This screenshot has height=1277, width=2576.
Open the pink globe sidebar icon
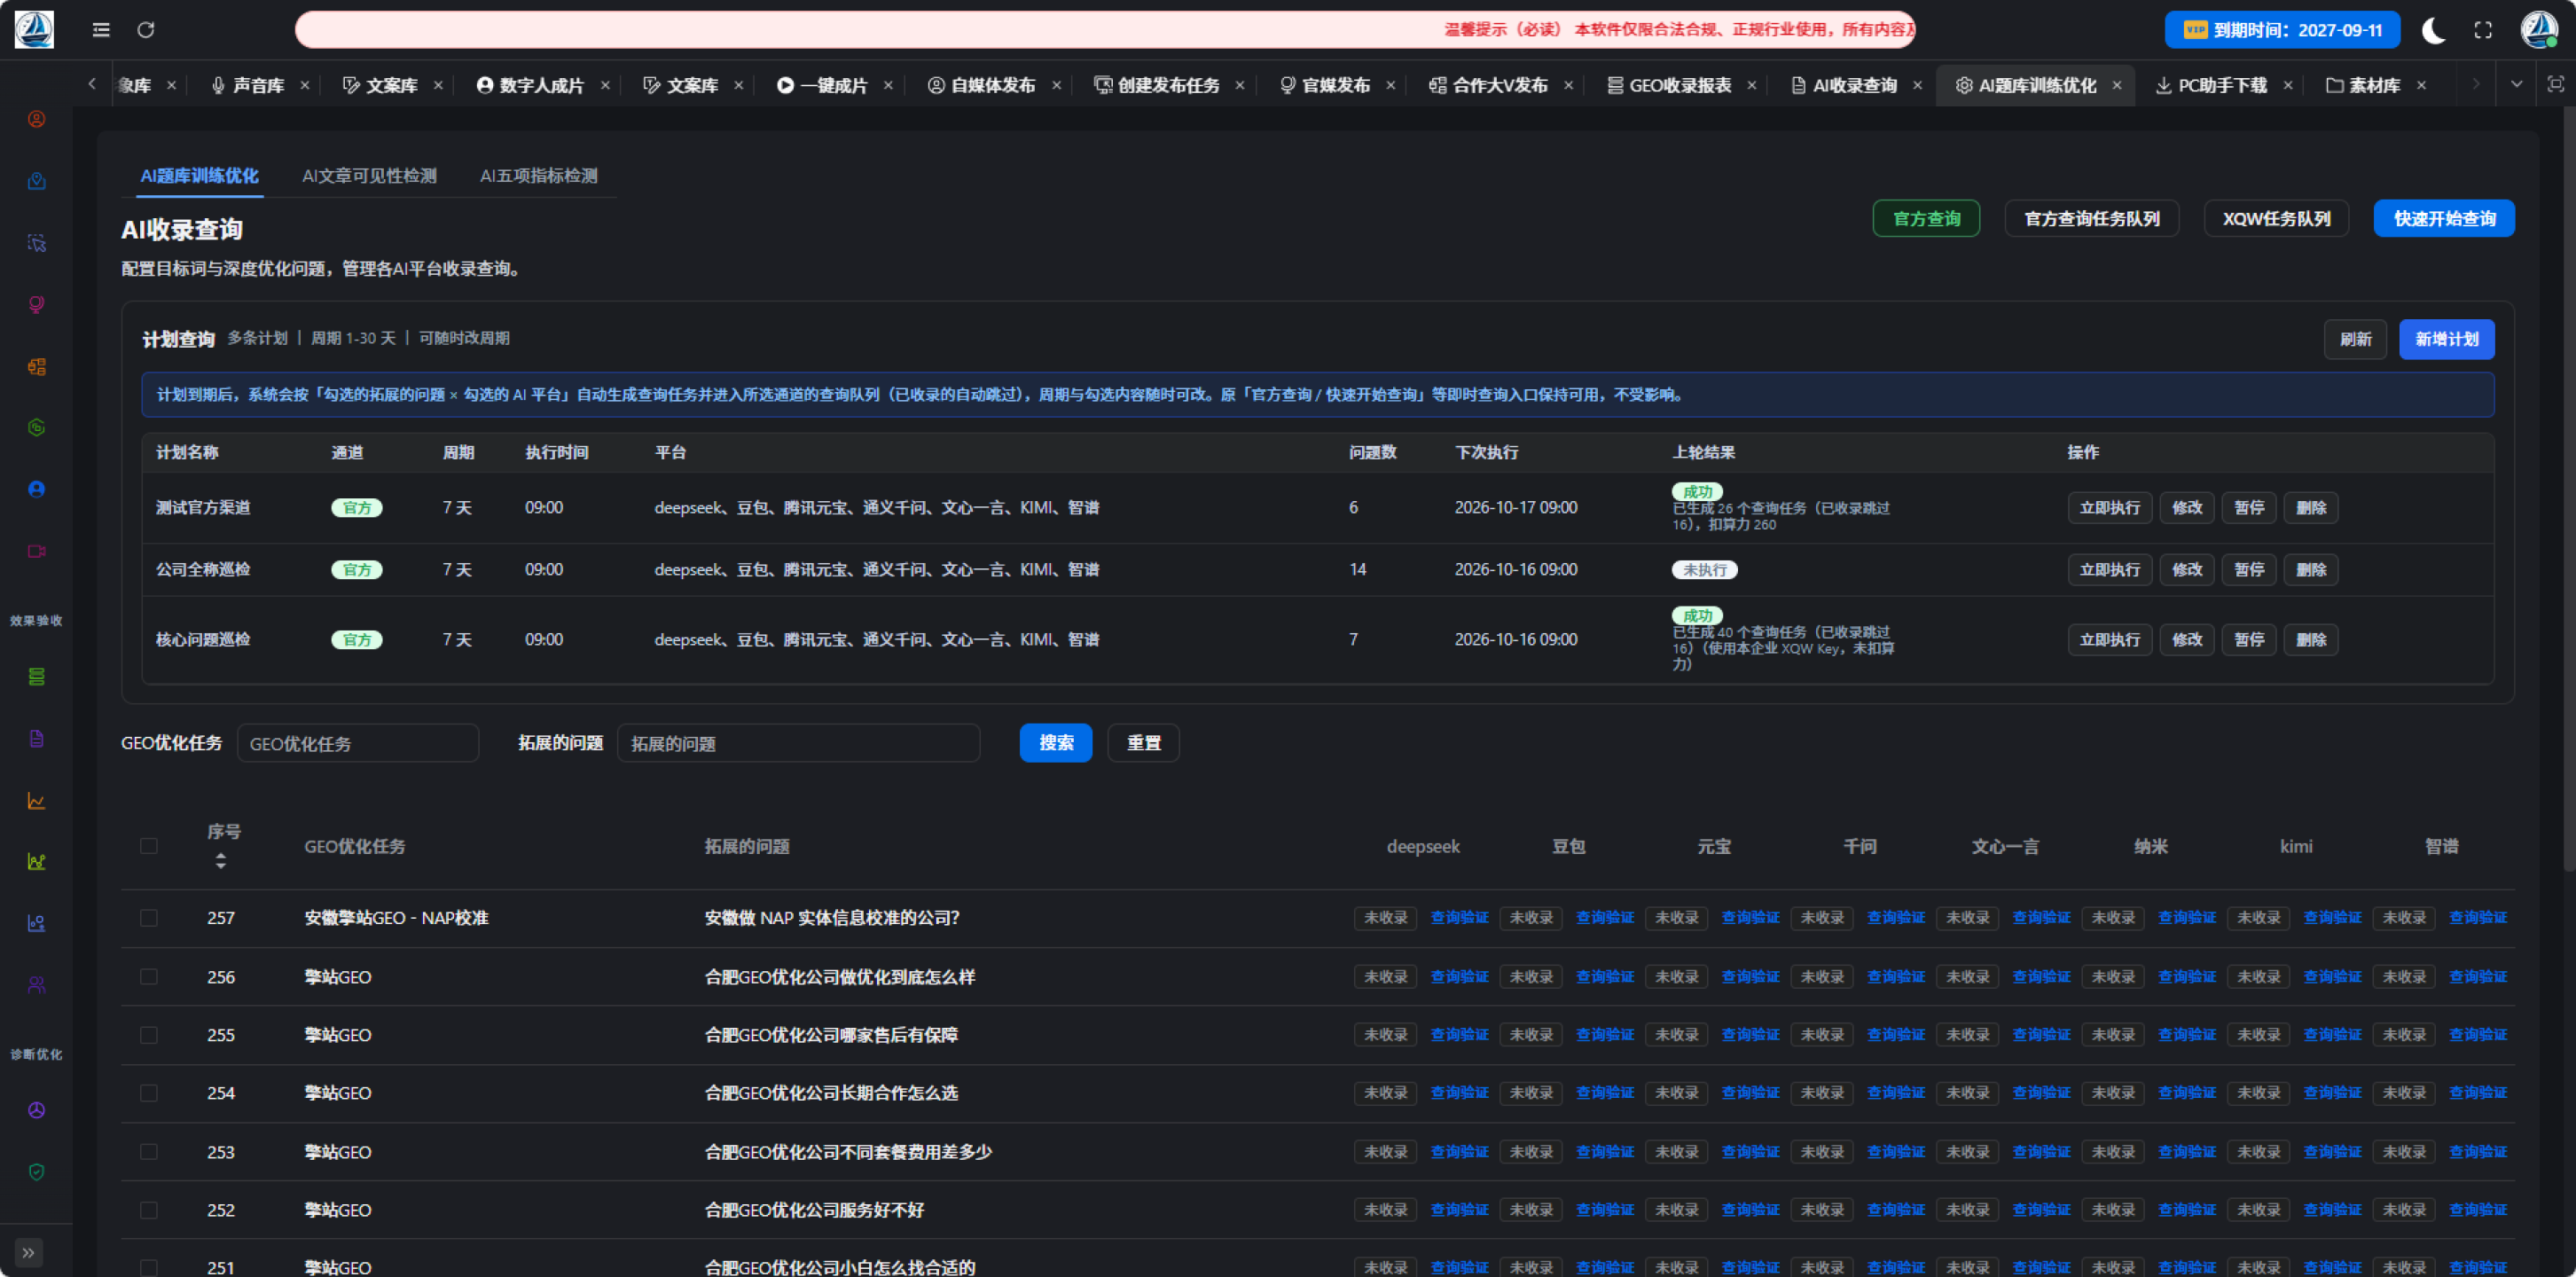(x=37, y=304)
